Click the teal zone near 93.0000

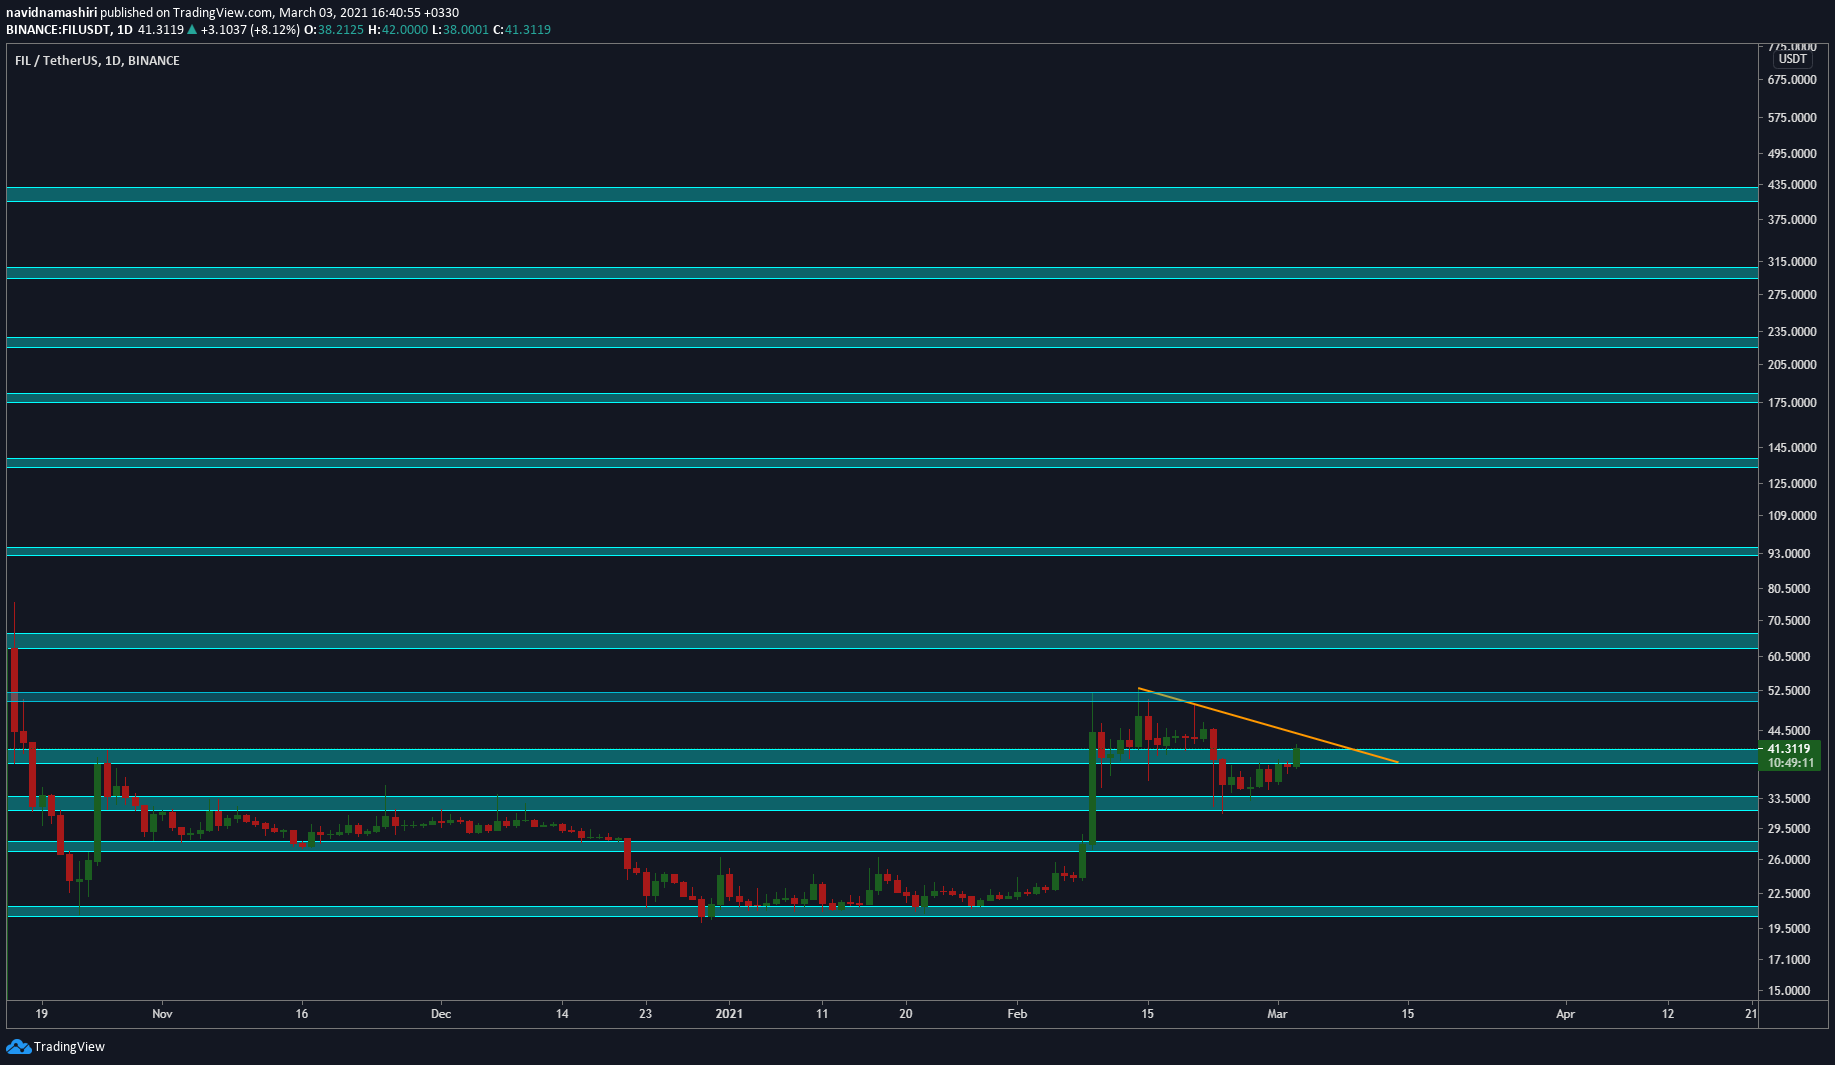[x=882, y=551]
